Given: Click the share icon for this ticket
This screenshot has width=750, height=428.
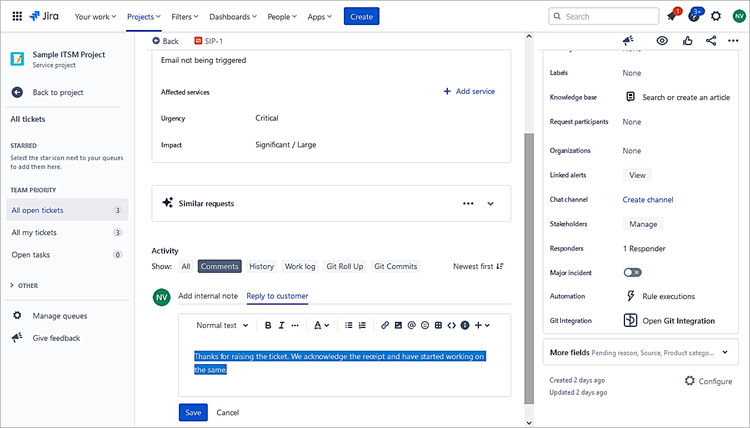Looking at the screenshot, I should pos(711,41).
